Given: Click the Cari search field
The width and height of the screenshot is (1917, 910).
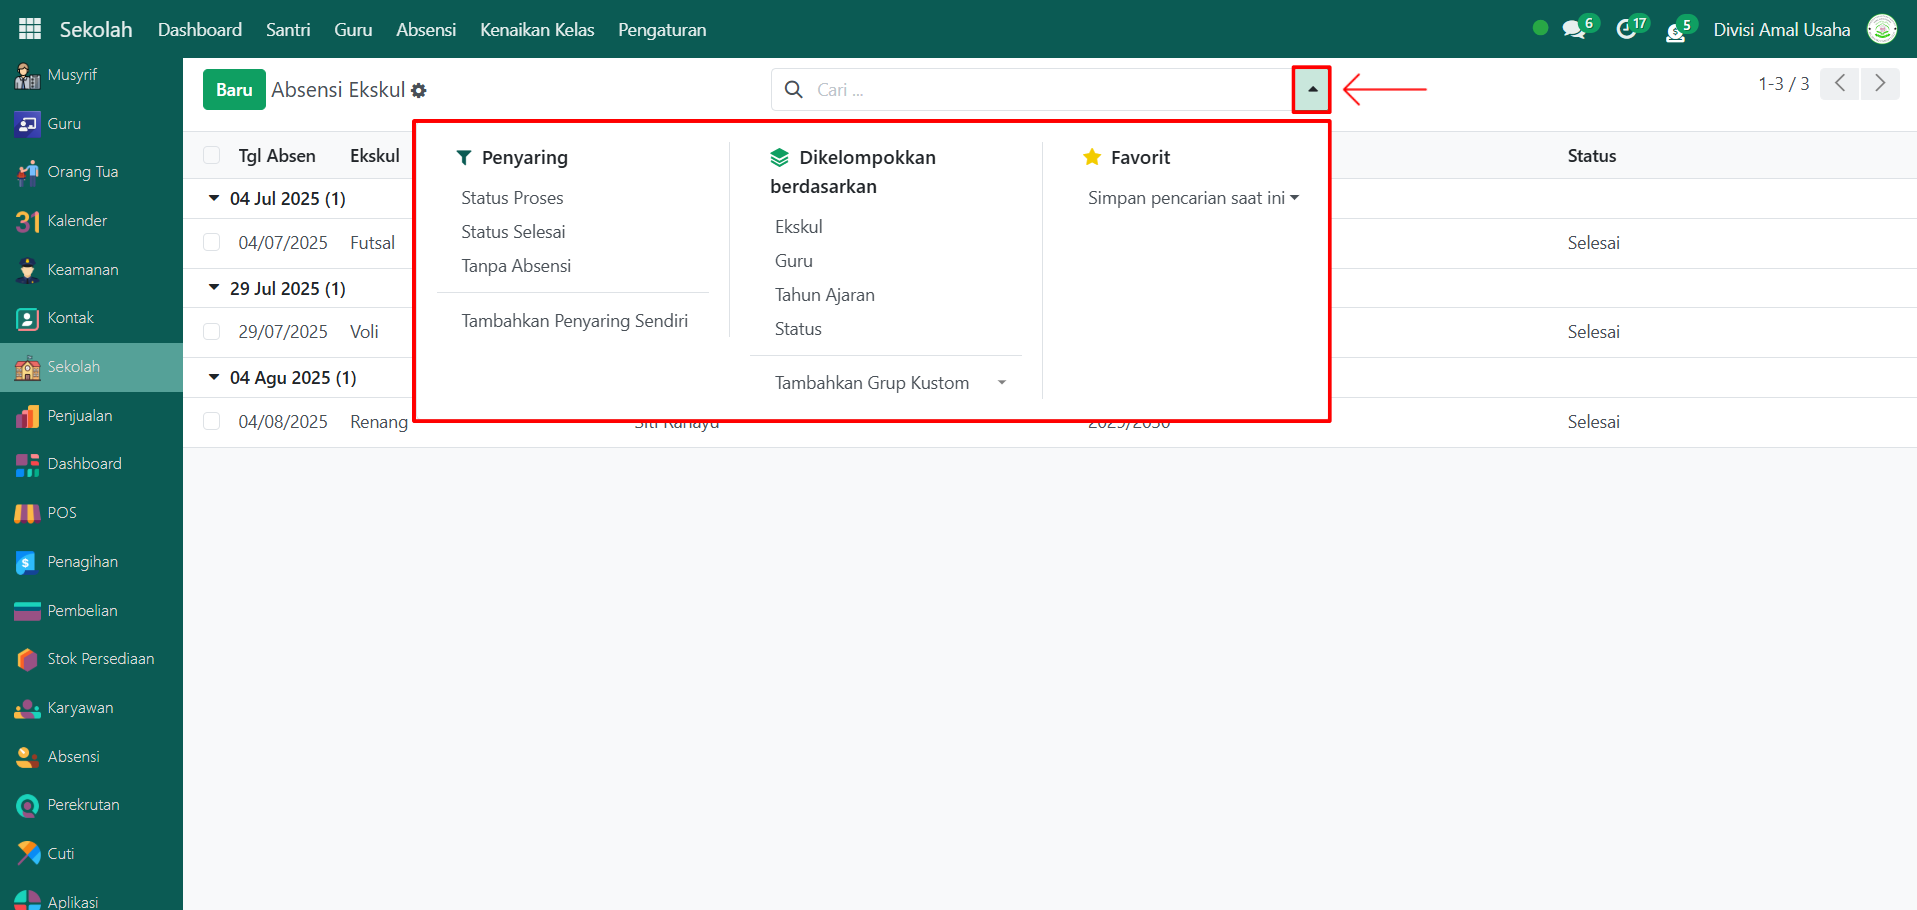Looking at the screenshot, I should 1040,89.
